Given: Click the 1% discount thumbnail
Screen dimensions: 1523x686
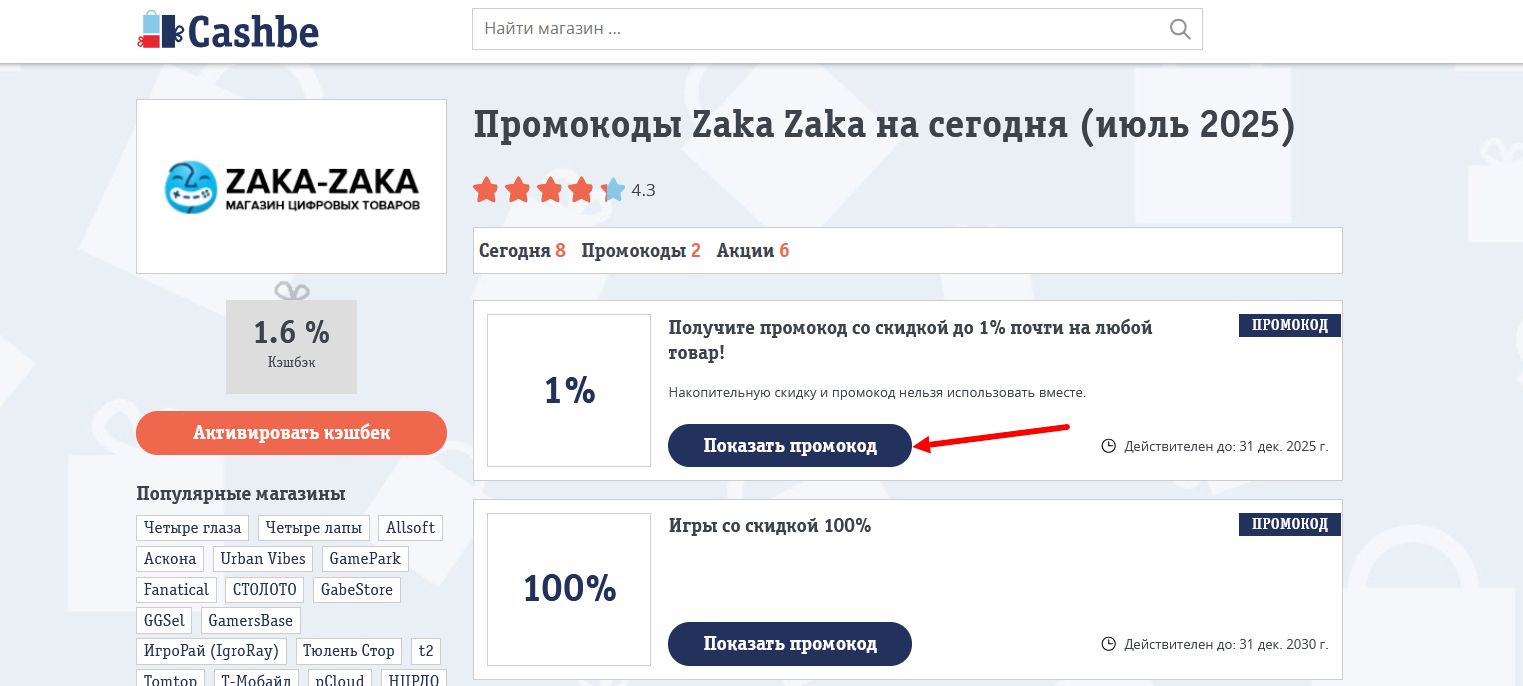Looking at the screenshot, I should coord(569,390).
